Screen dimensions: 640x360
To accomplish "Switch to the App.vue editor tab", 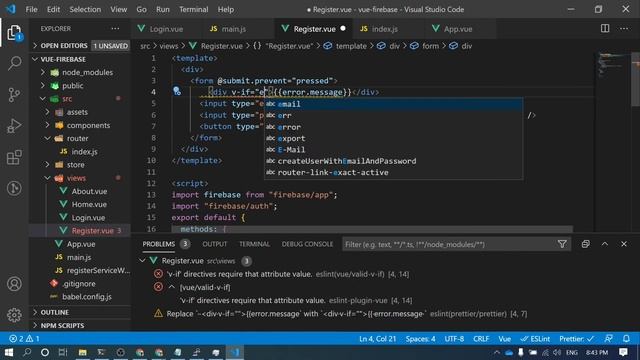I will [458, 29].
